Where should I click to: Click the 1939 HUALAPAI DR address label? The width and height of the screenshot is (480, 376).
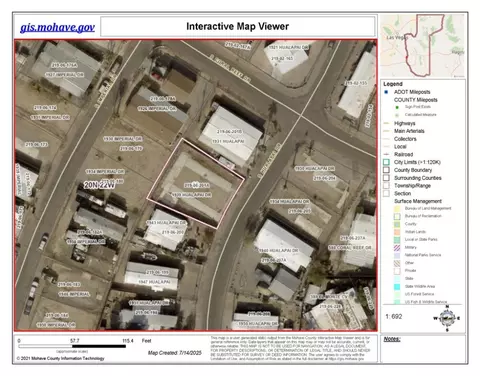[x=191, y=195]
